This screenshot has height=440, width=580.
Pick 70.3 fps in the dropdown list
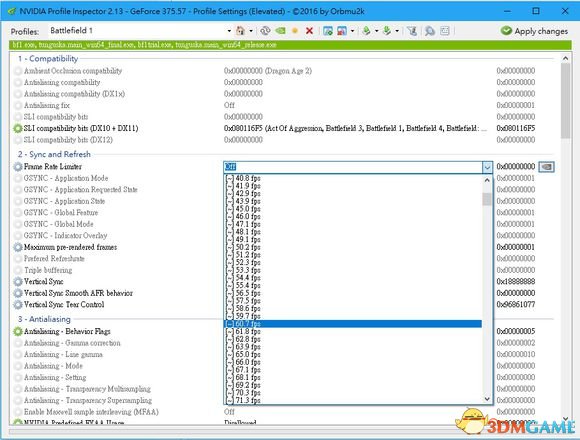[353, 393]
